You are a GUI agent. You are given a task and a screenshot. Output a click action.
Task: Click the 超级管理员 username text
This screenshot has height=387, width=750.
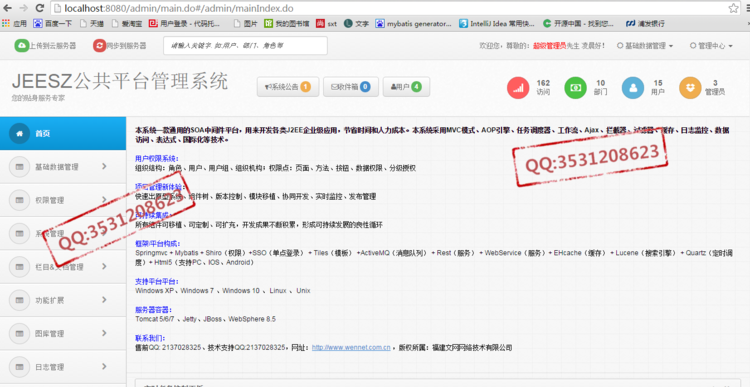click(550, 45)
